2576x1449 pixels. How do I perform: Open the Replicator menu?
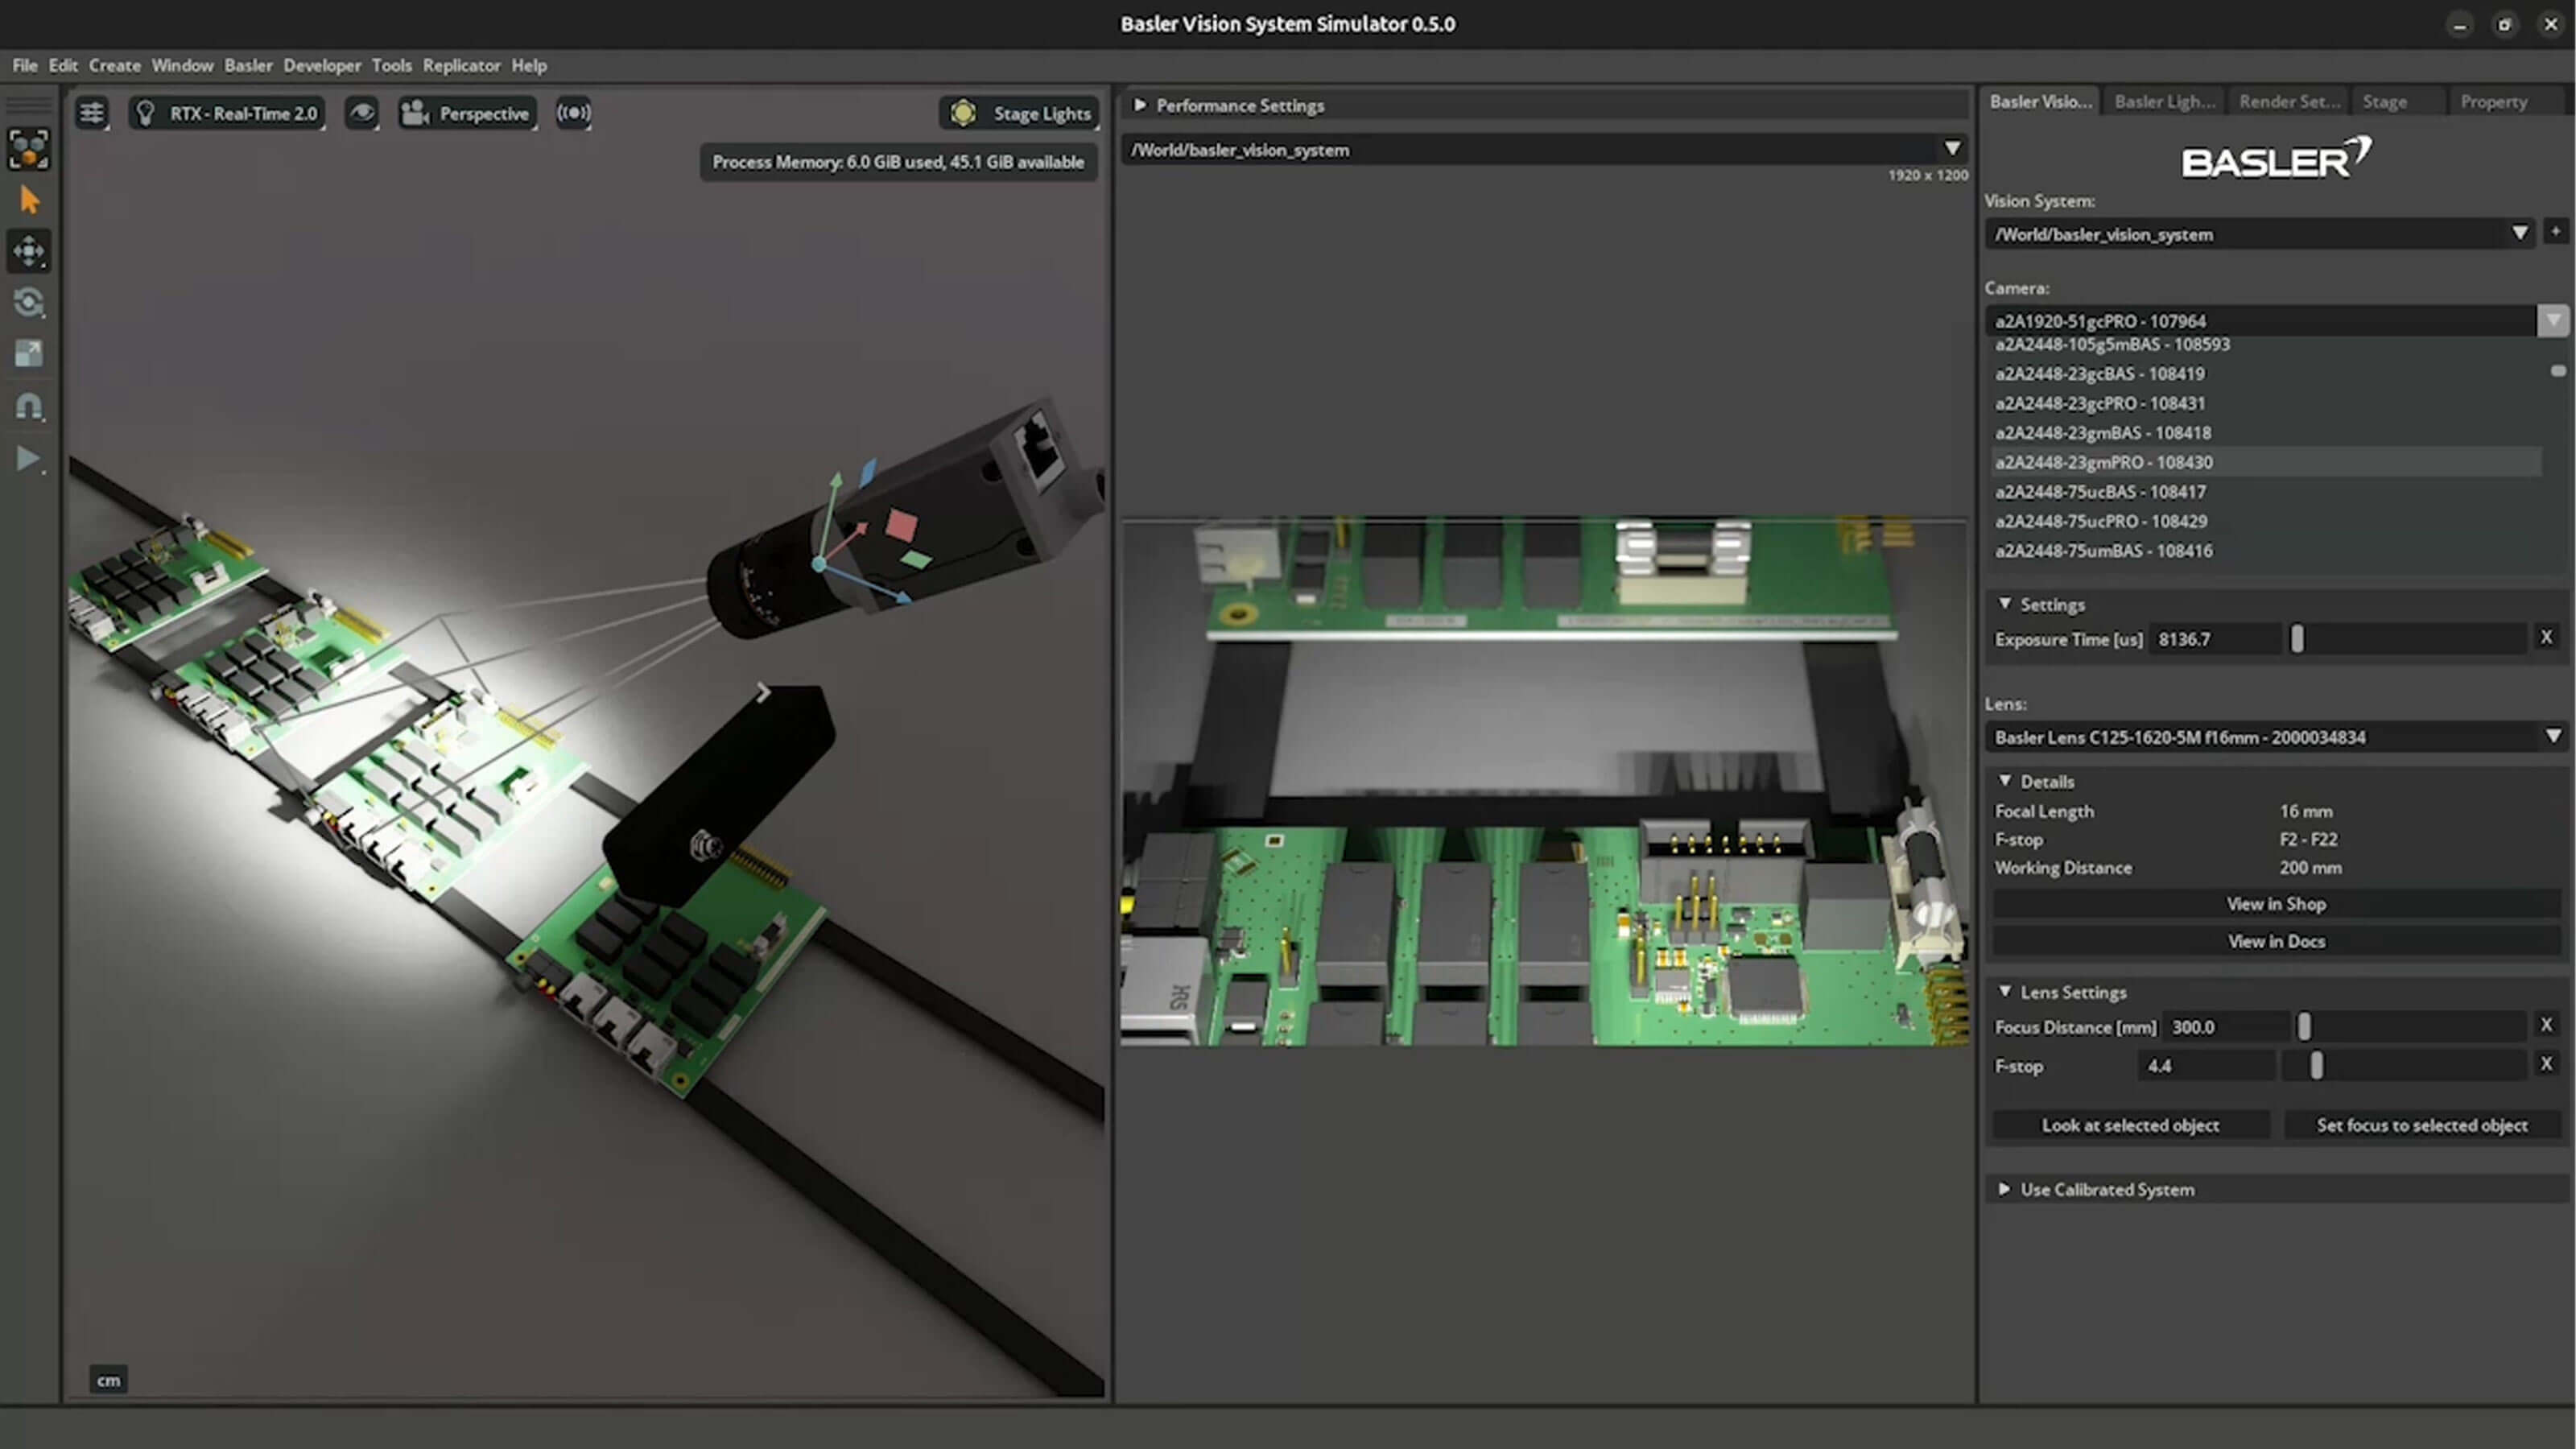click(x=461, y=65)
